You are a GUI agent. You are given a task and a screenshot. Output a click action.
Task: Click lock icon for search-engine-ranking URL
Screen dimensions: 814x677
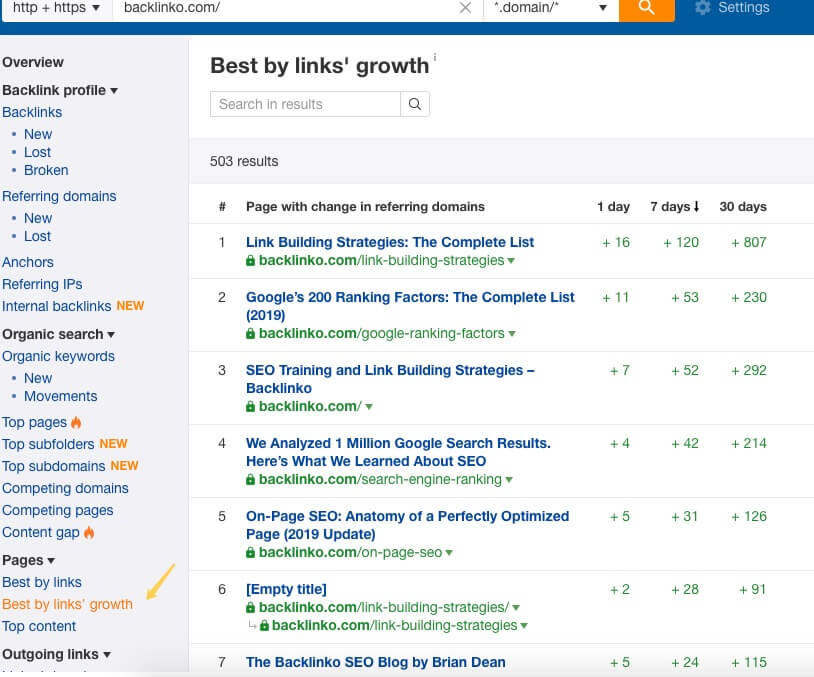[250, 479]
